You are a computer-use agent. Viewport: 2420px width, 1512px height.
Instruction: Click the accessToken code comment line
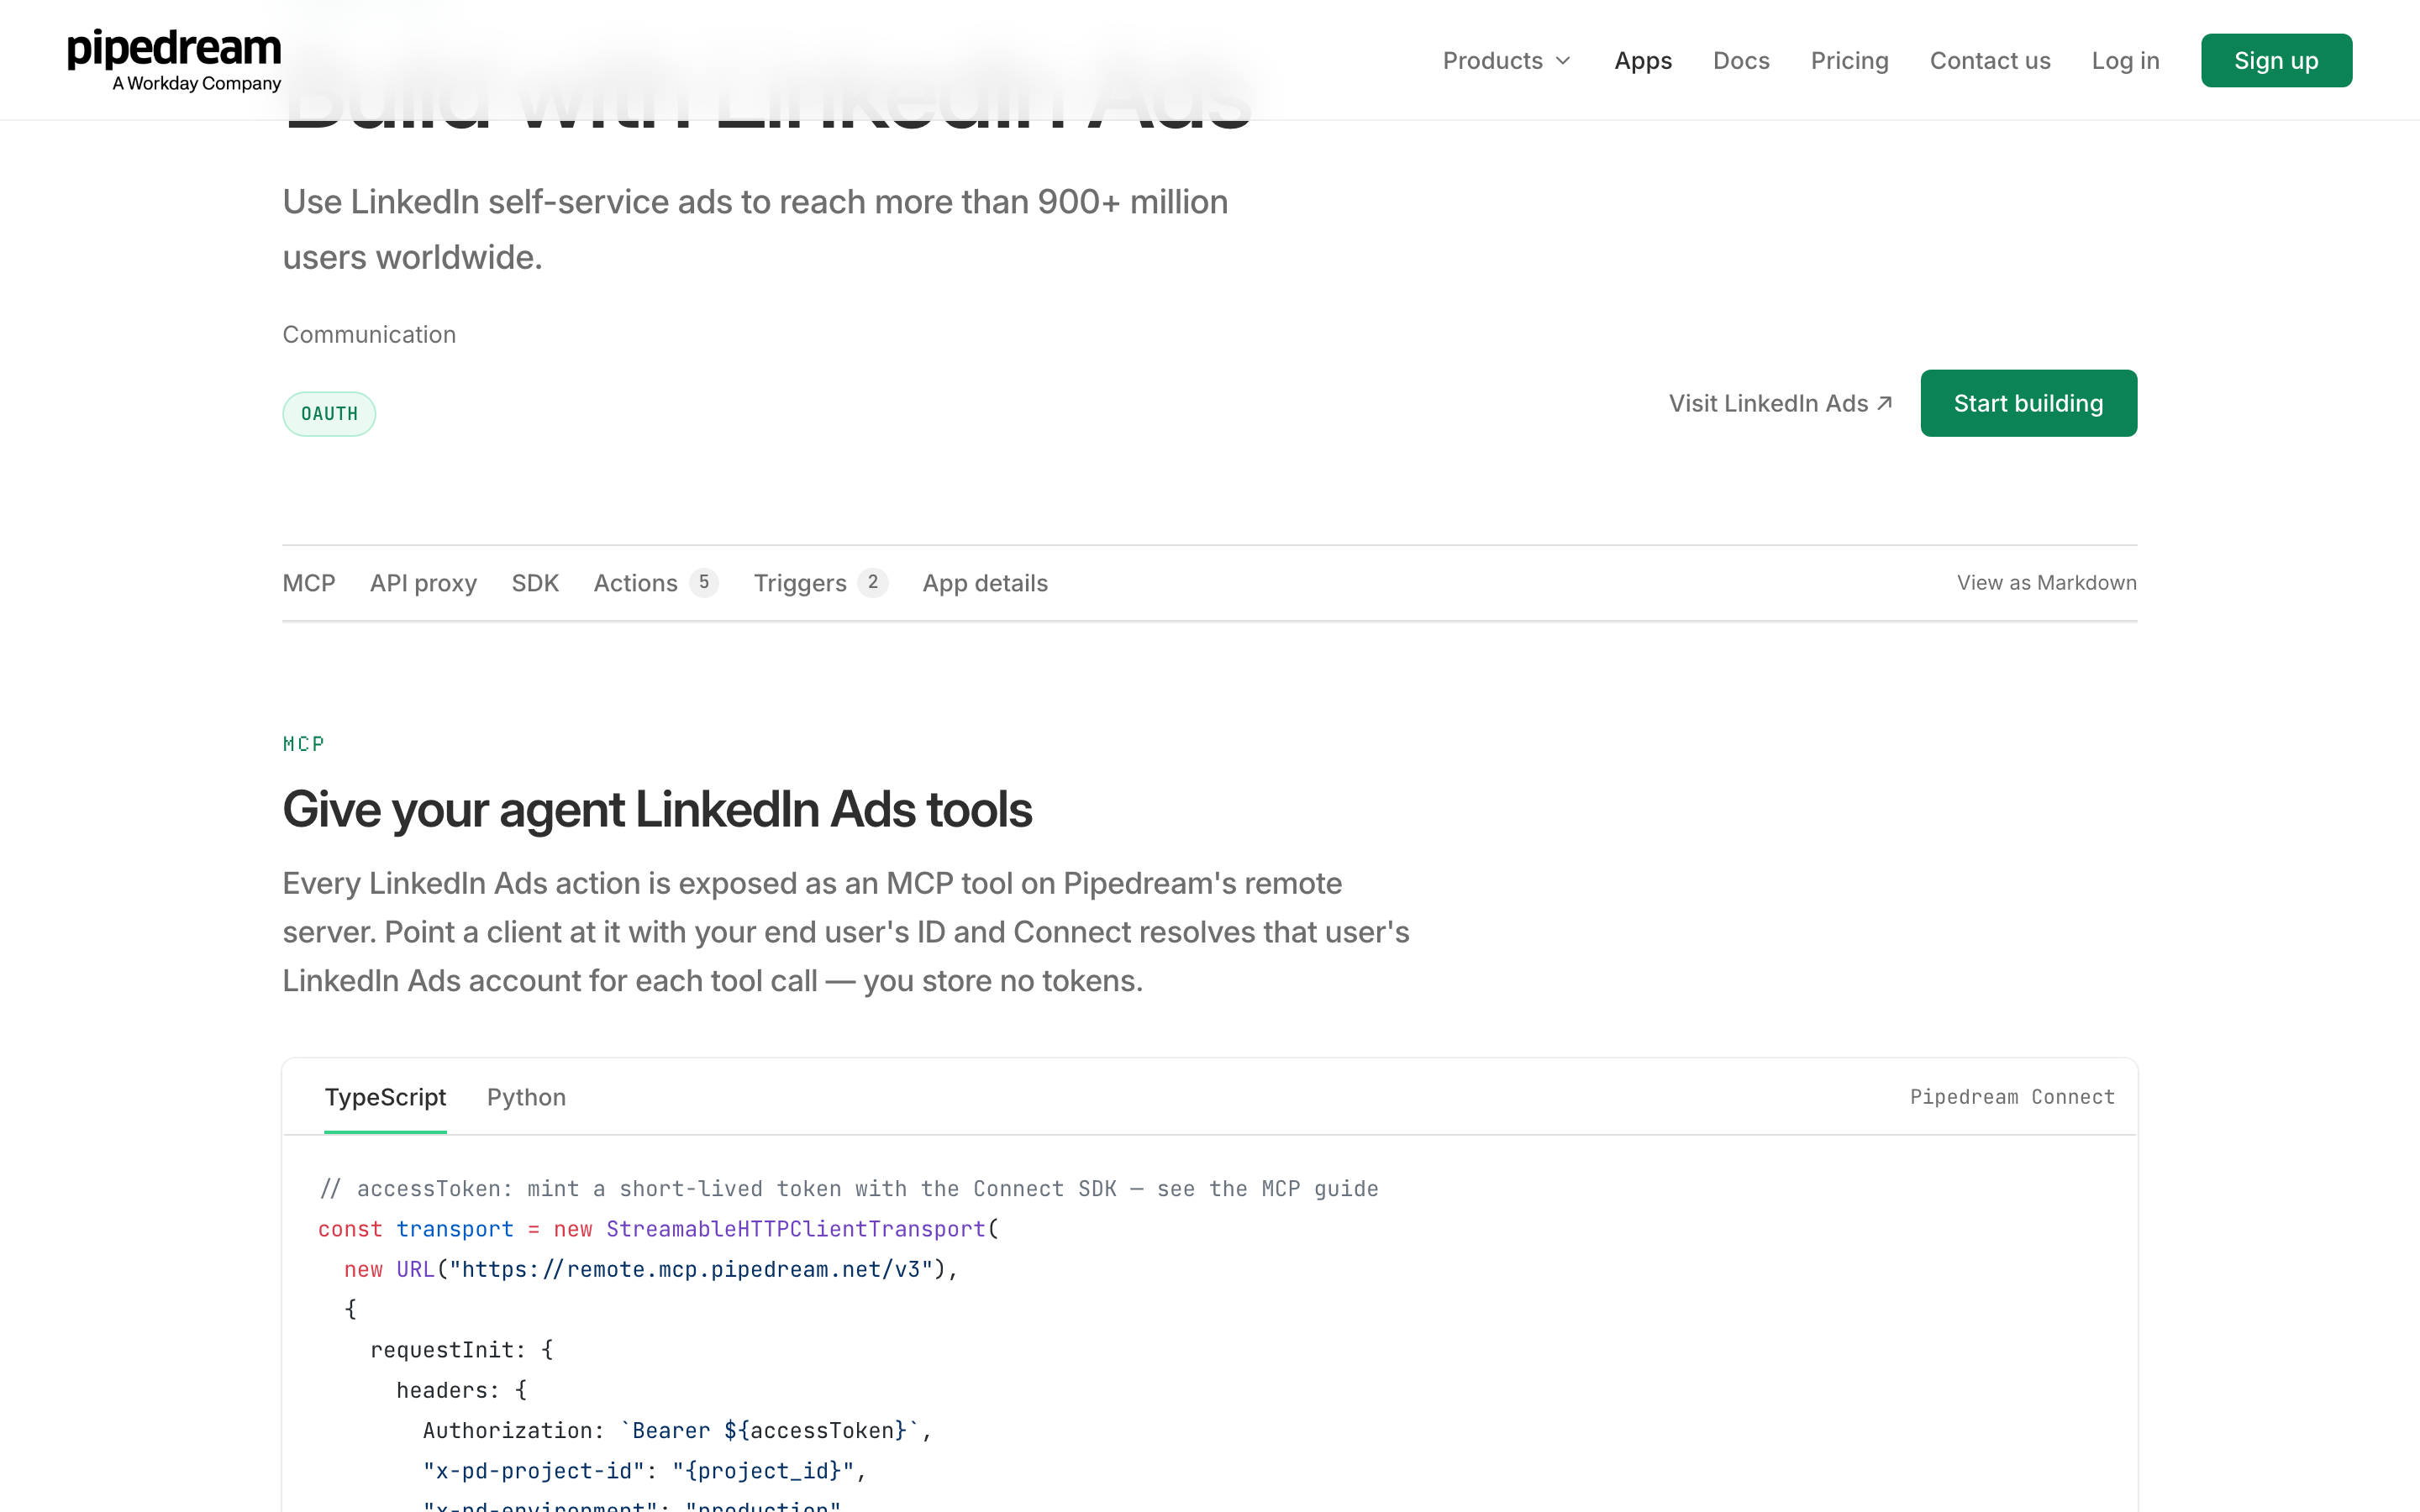click(x=848, y=1189)
